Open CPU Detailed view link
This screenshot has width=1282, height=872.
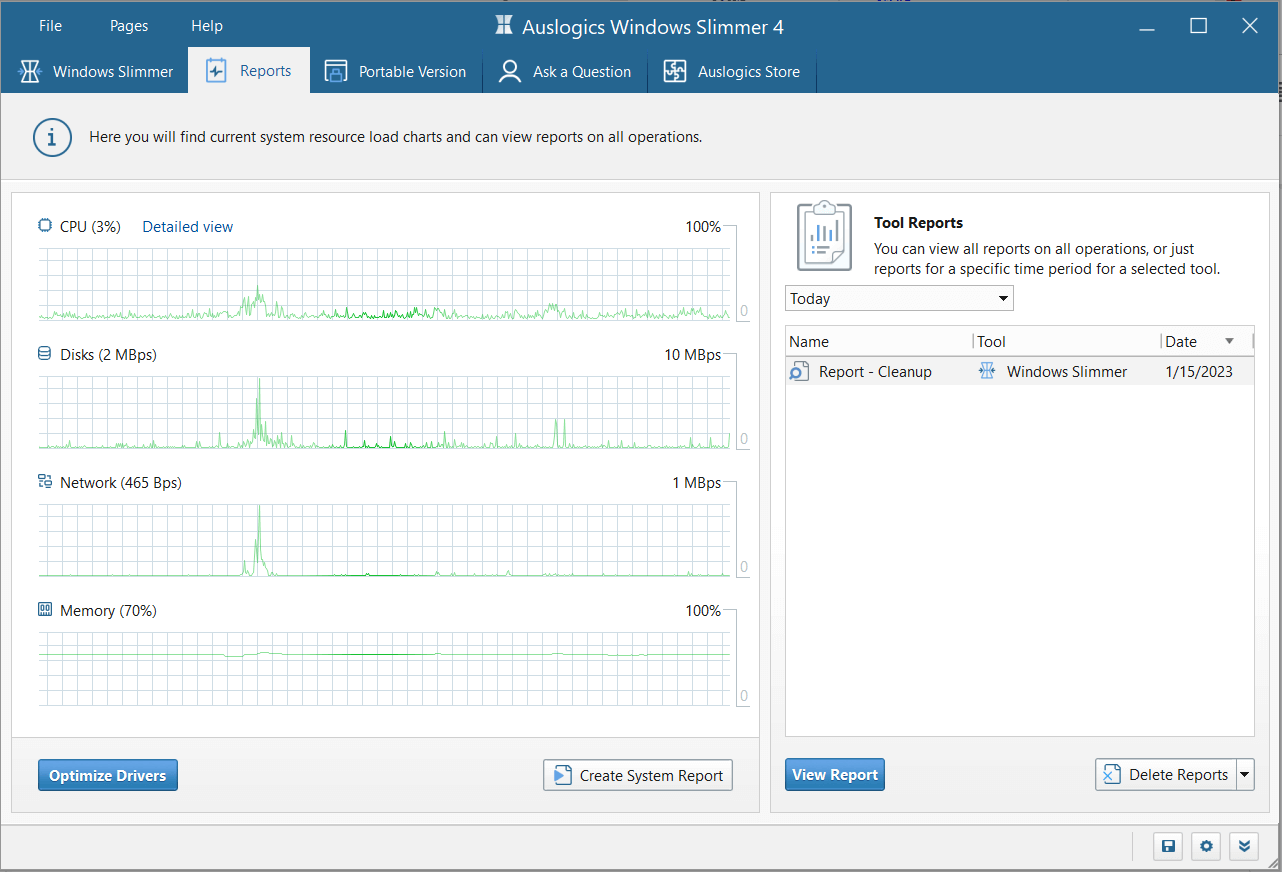(188, 227)
